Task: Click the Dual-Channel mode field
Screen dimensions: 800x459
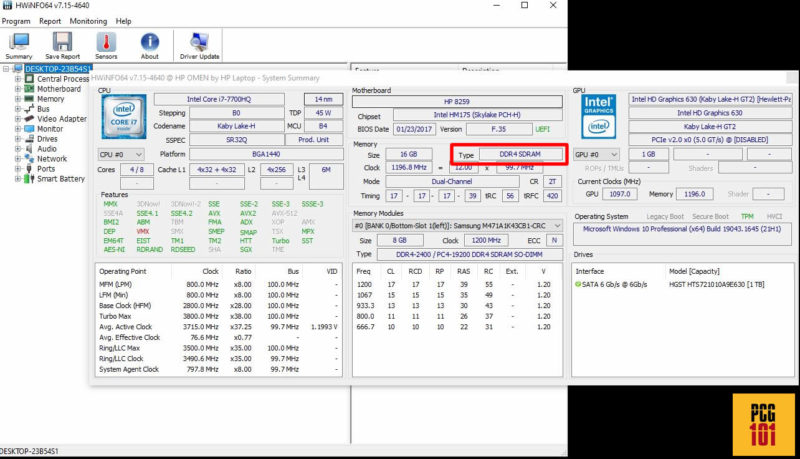Action: tap(452, 182)
